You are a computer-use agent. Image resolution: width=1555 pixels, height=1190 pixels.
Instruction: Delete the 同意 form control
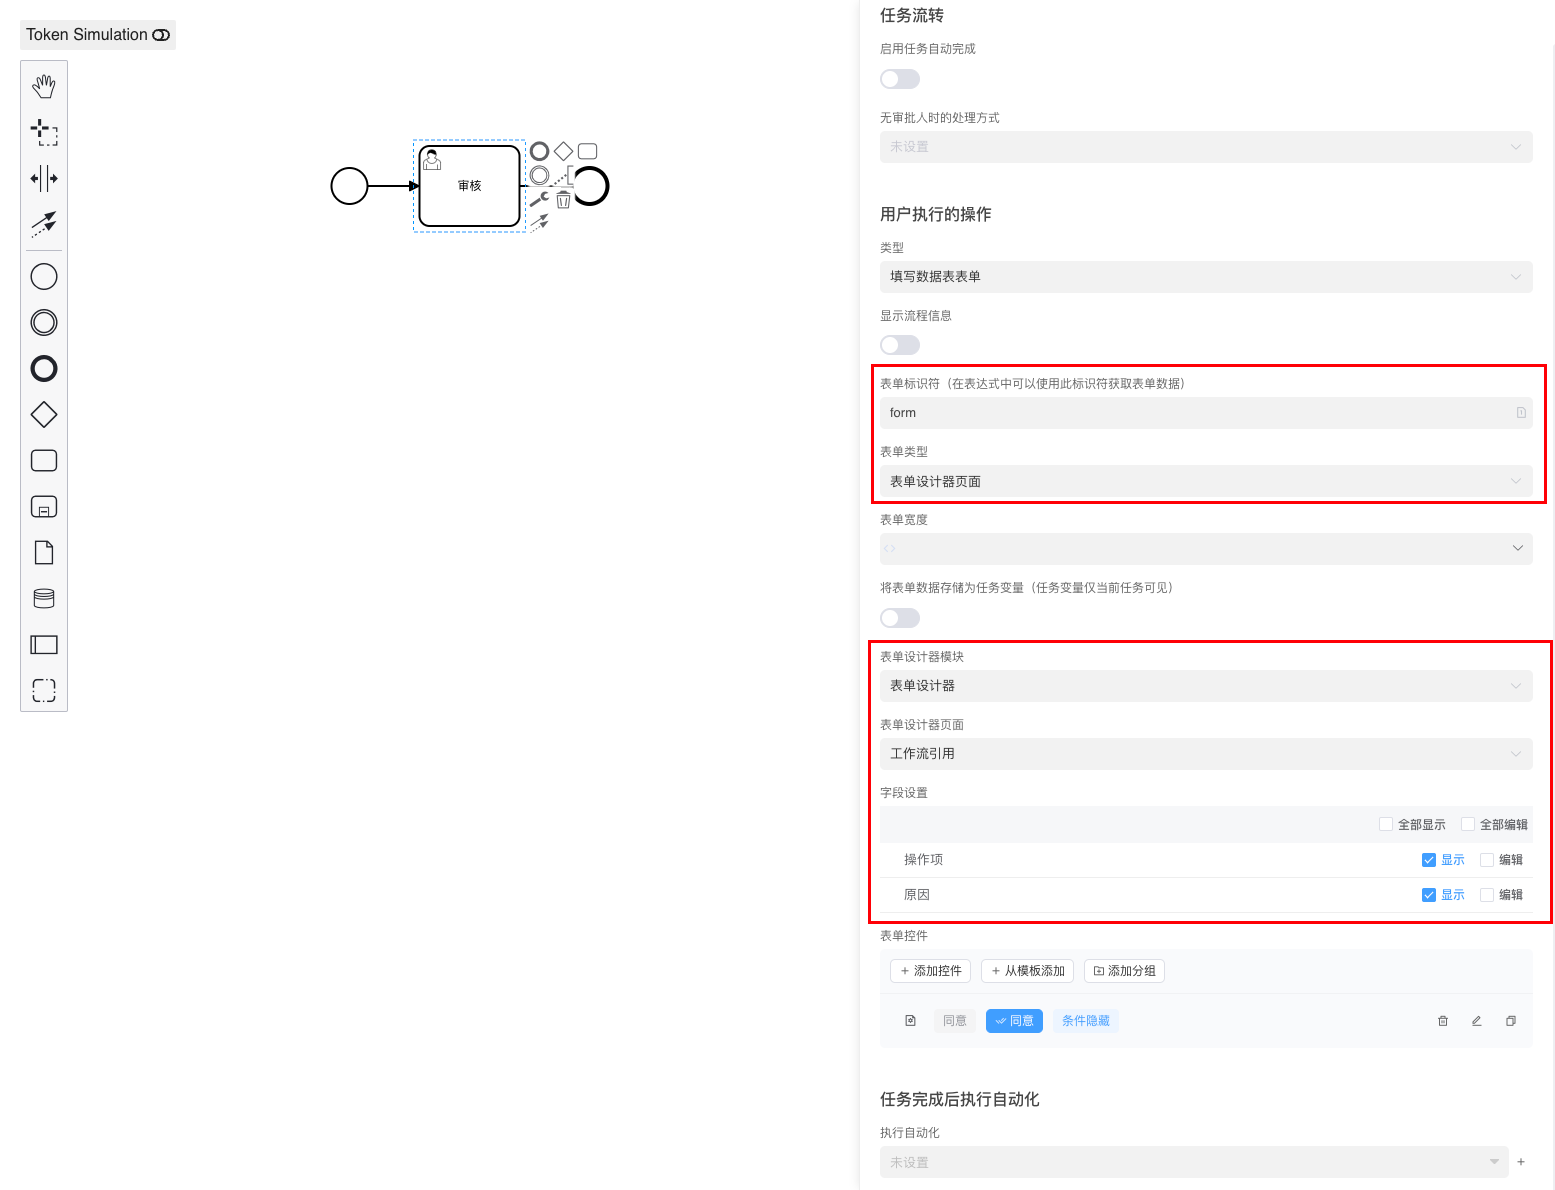click(x=1442, y=1021)
